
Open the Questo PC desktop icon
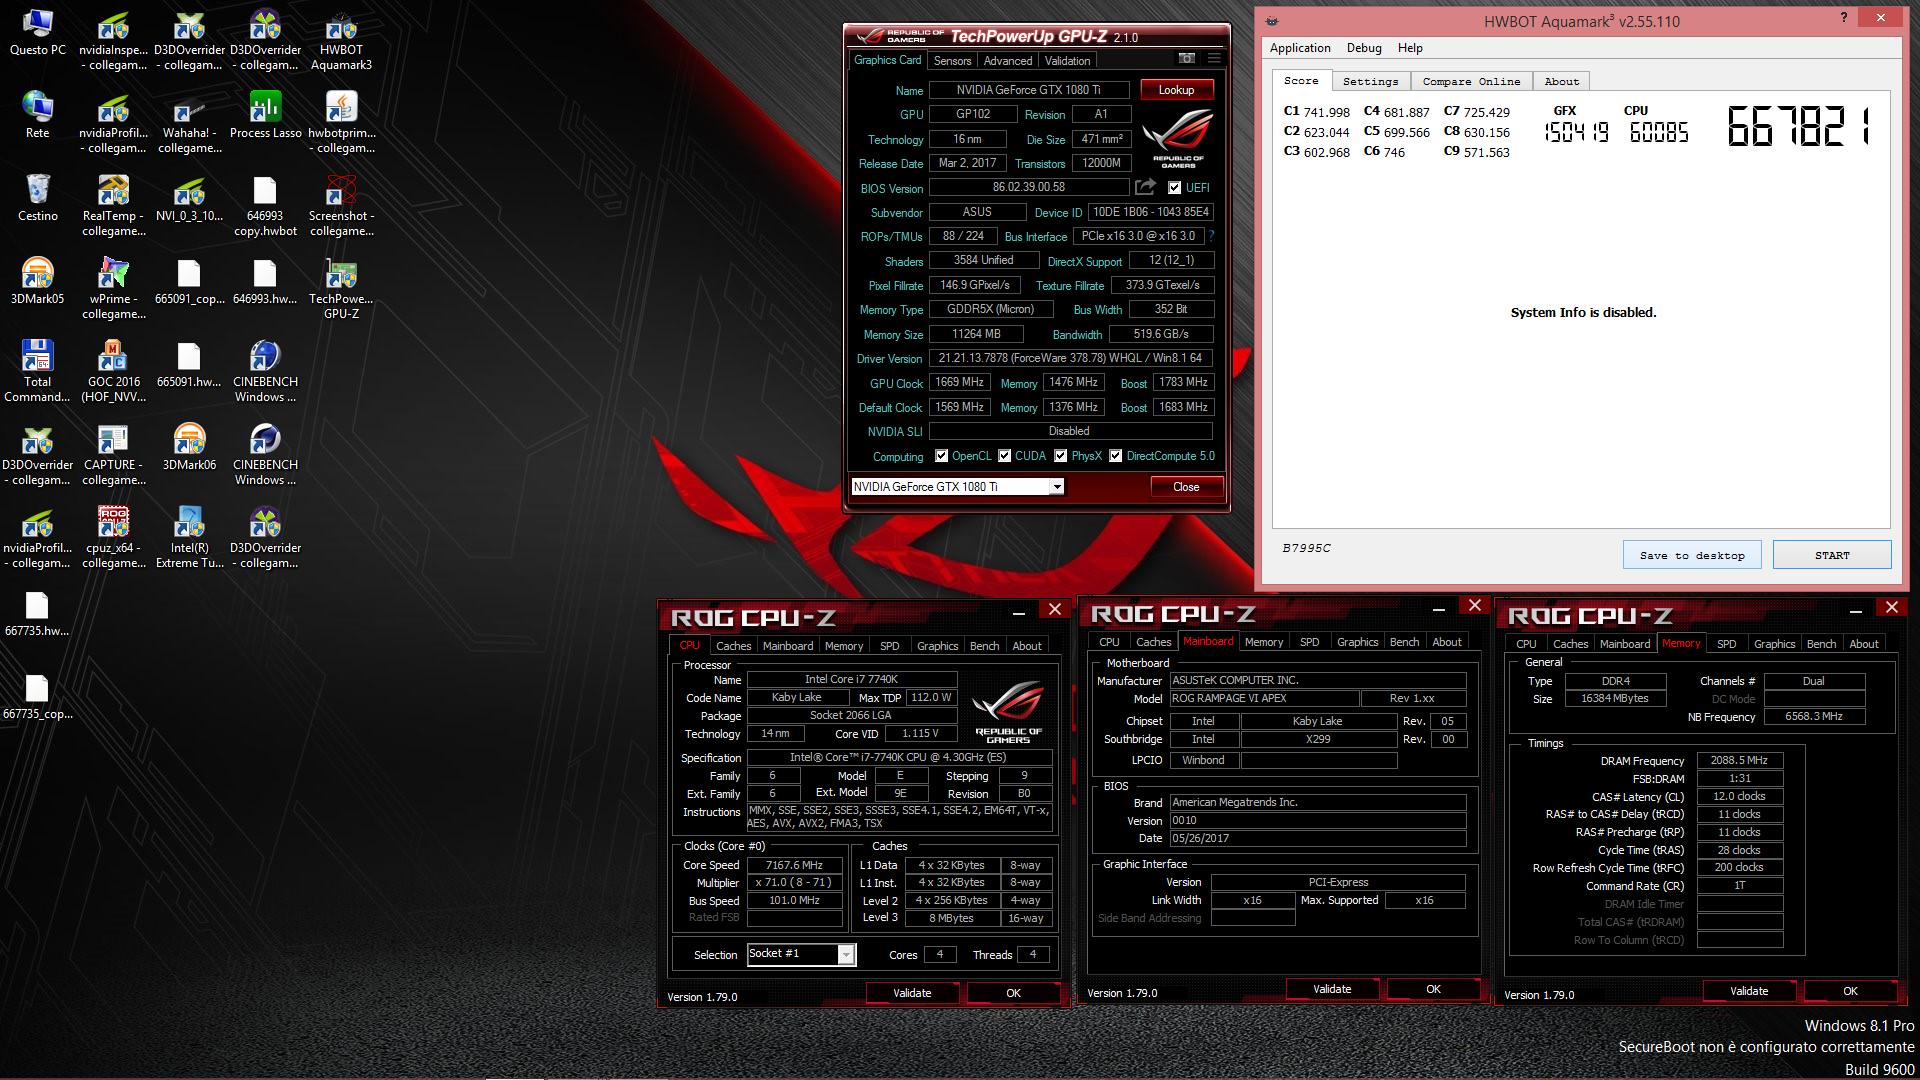[38, 32]
